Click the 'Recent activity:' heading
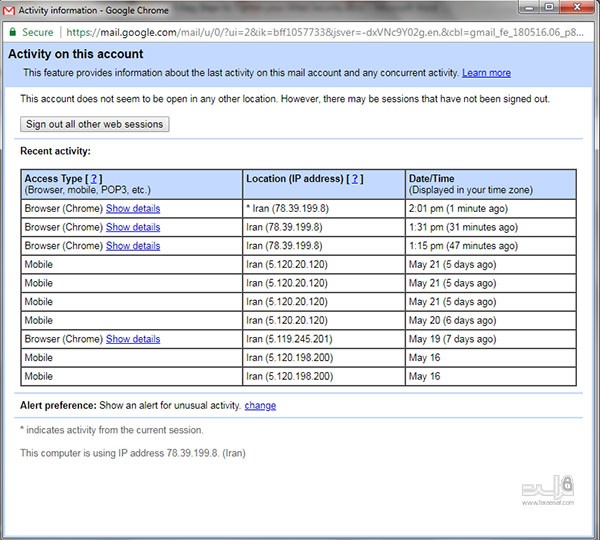Image resolution: width=600 pixels, height=540 pixels. coord(55,151)
